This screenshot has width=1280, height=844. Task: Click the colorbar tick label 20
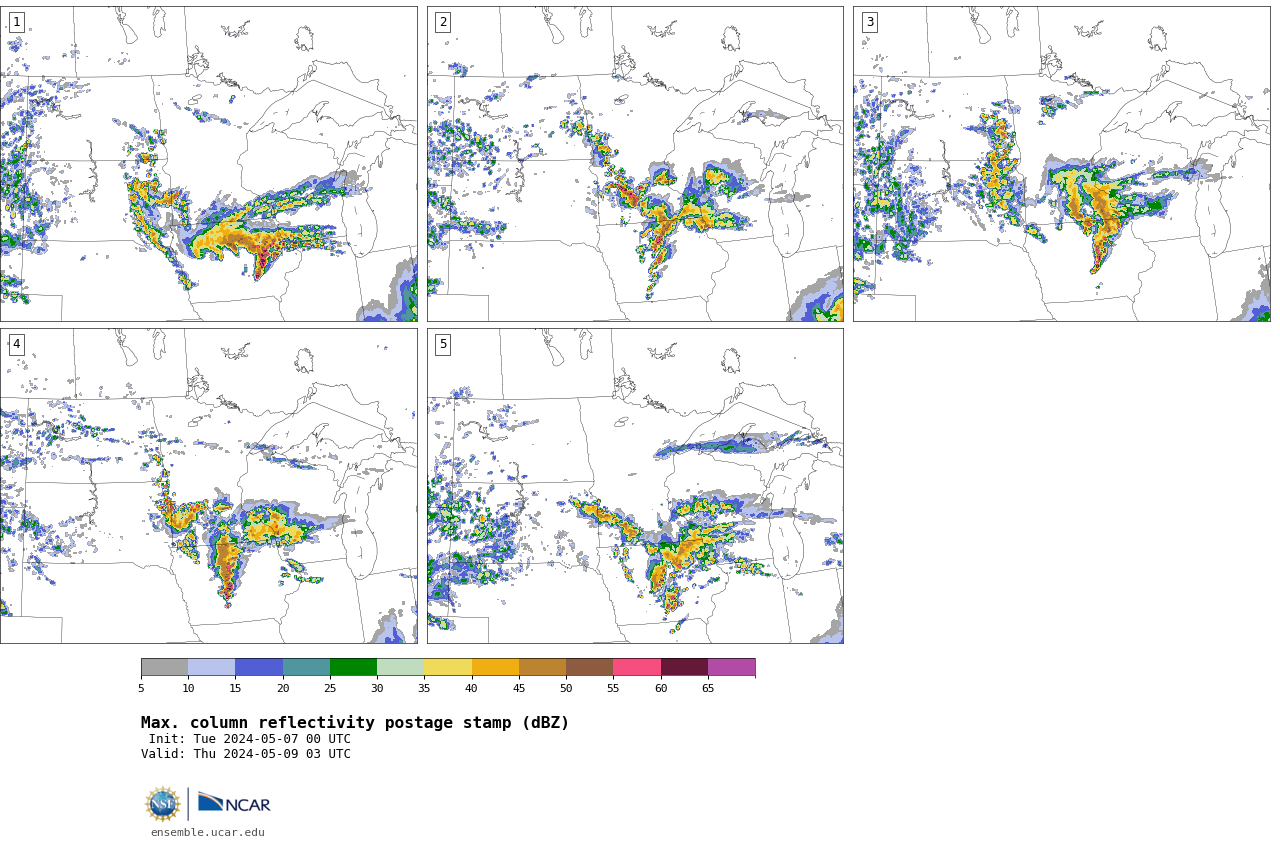pos(283,688)
